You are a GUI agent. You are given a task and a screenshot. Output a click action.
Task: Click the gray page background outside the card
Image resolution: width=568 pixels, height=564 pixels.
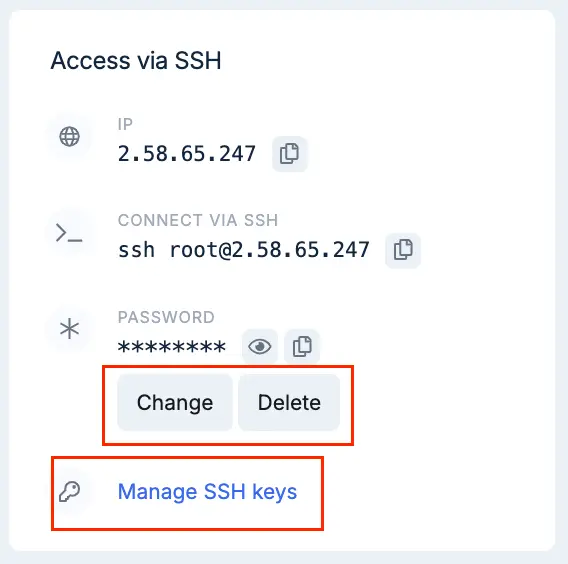click(x=284, y=558)
